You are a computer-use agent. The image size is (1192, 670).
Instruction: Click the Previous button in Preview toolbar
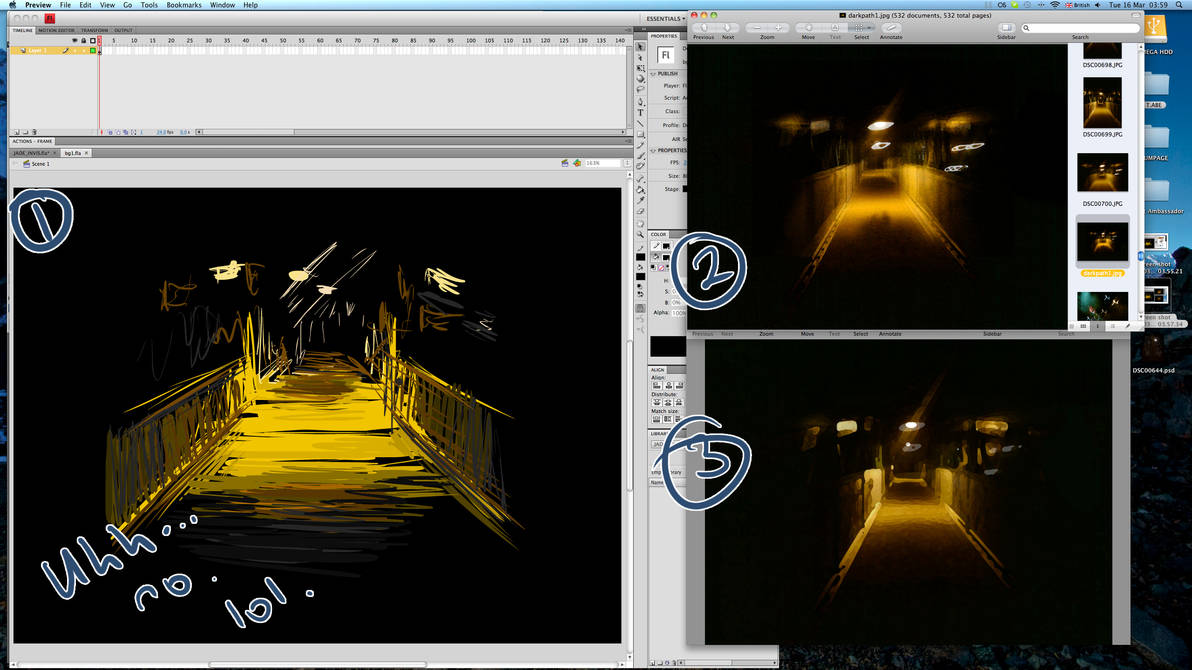[x=703, y=28]
